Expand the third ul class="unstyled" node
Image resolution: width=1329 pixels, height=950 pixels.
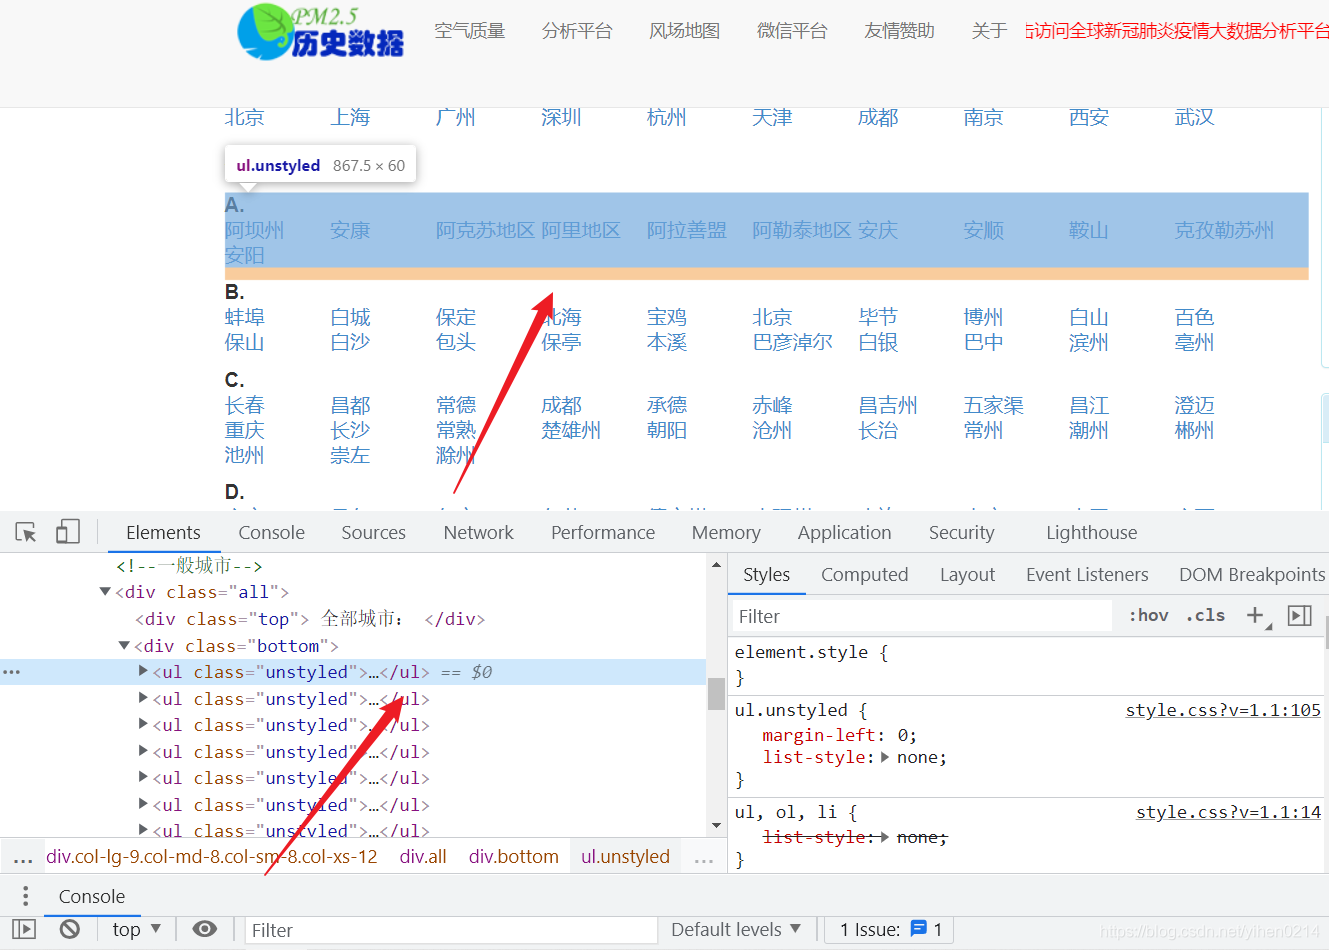click(143, 724)
